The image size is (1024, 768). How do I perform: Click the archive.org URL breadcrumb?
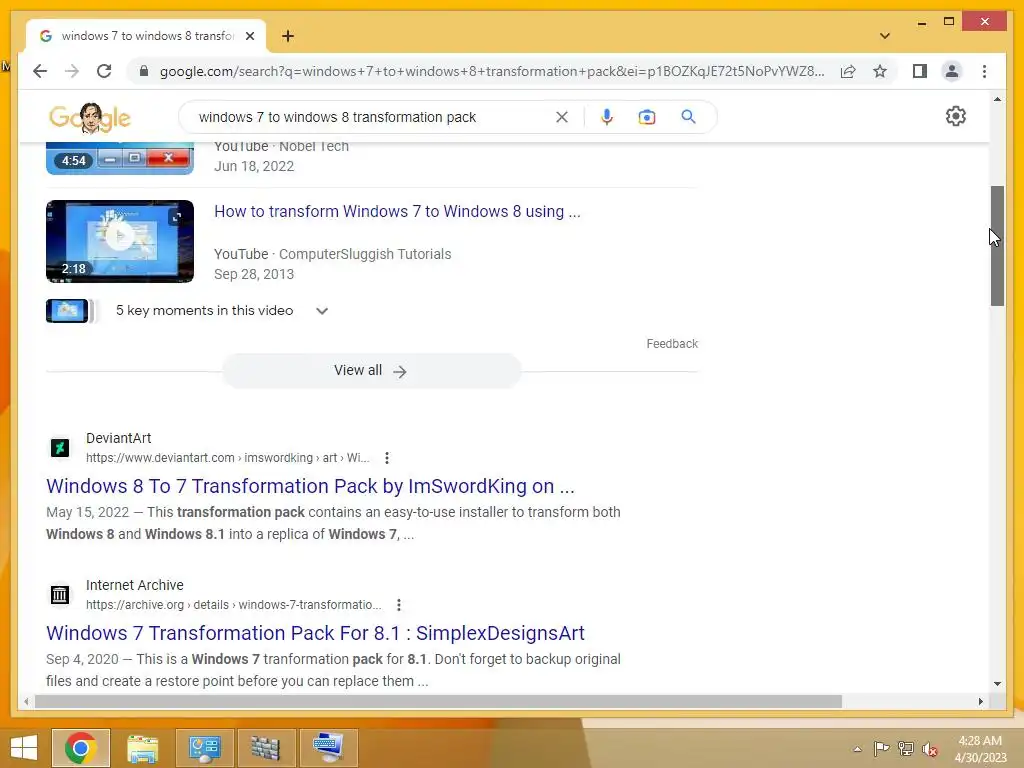pos(234,605)
